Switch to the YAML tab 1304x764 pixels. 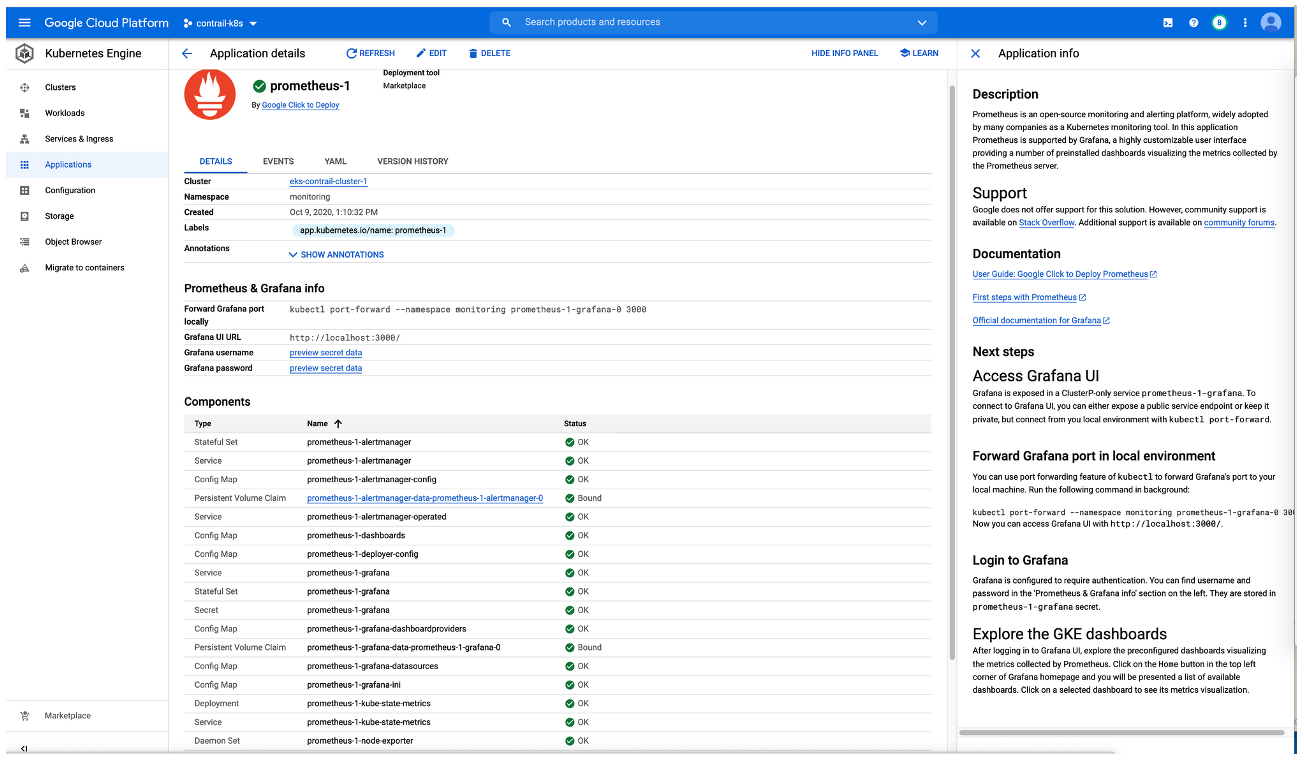[335, 161]
